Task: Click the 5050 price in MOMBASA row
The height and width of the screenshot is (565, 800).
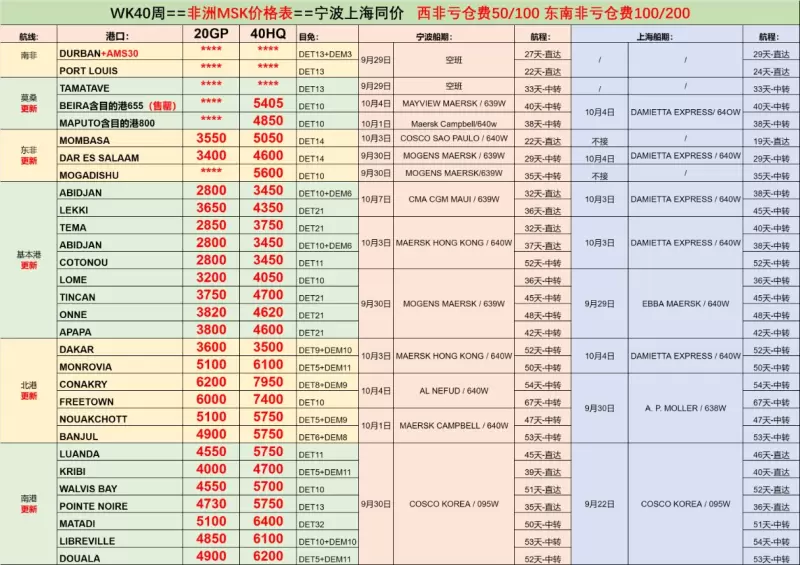Action: pos(268,138)
